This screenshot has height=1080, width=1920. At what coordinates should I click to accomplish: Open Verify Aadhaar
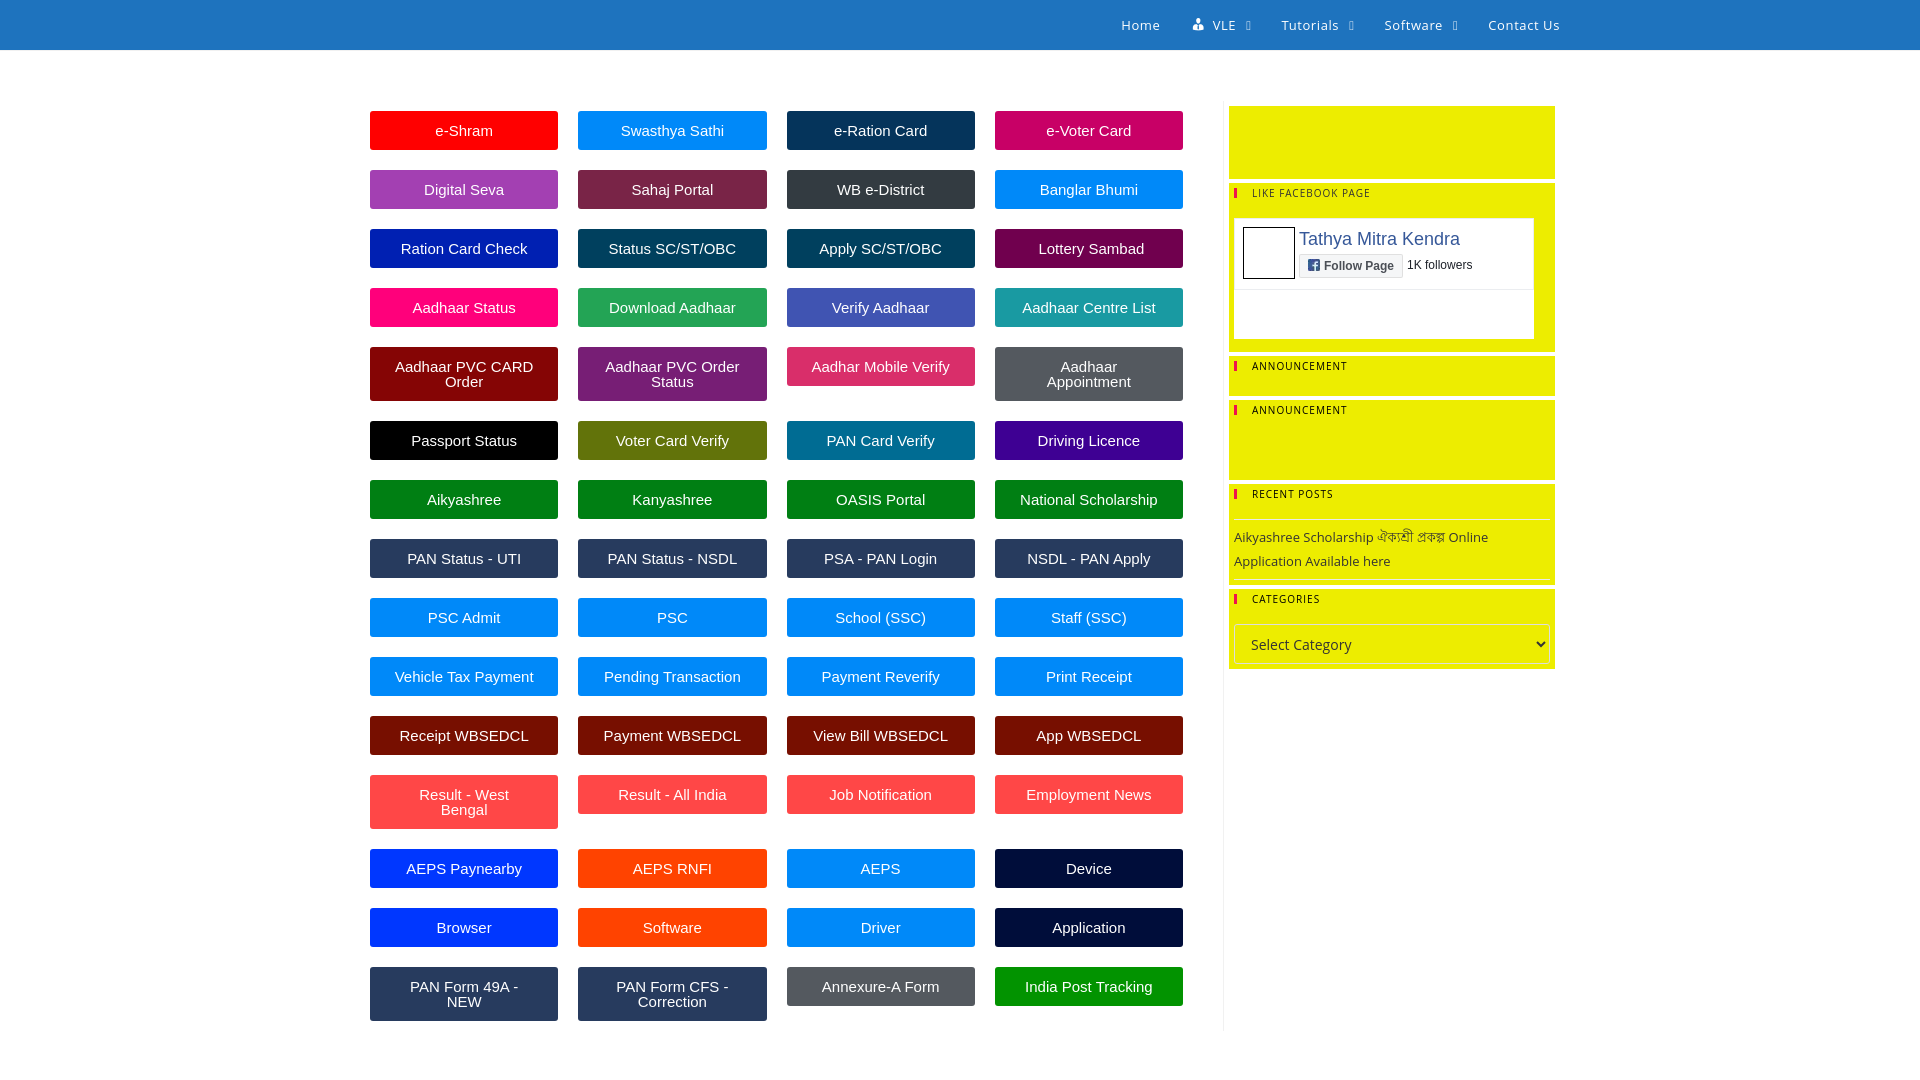[880, 308]
